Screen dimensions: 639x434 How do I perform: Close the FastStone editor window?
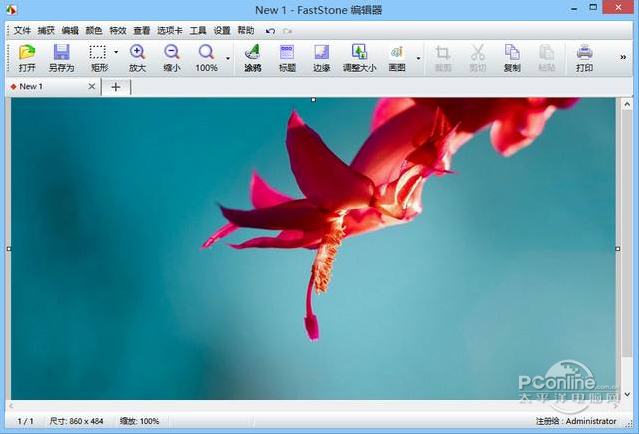point(618,7)
